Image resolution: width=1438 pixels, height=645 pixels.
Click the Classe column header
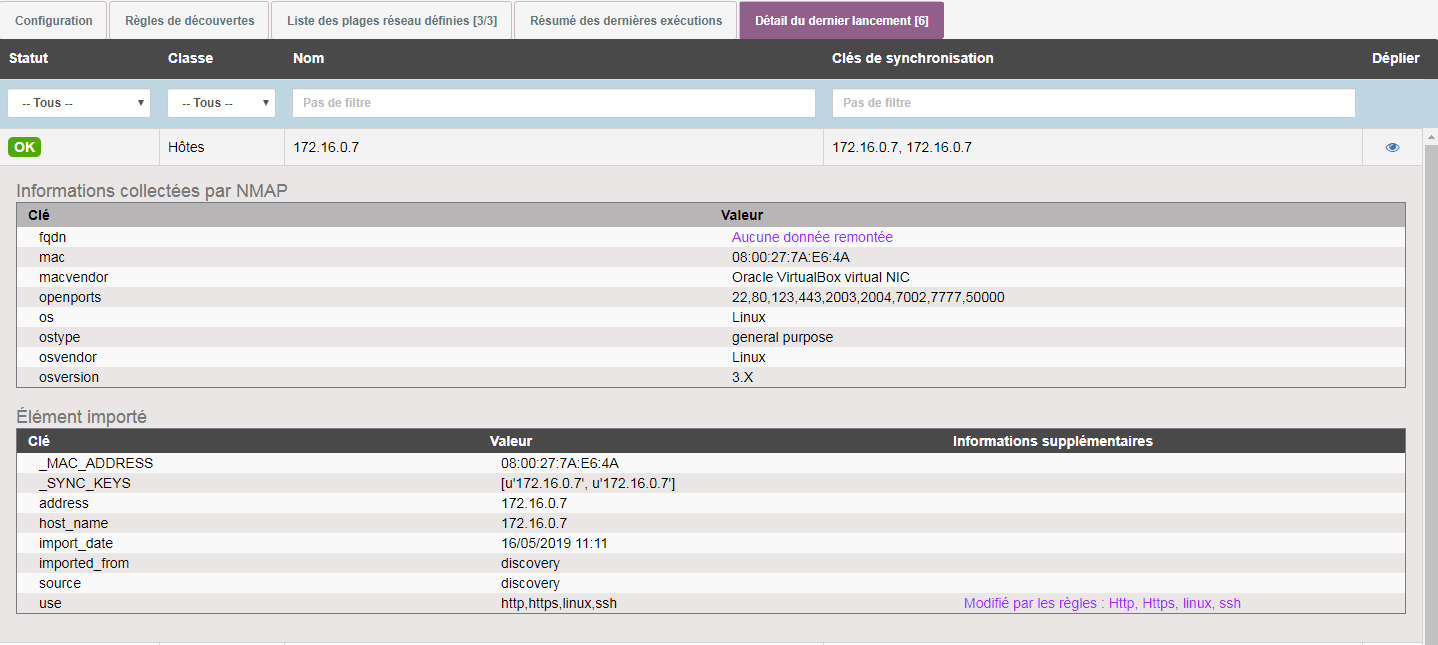tap(190, 58)
